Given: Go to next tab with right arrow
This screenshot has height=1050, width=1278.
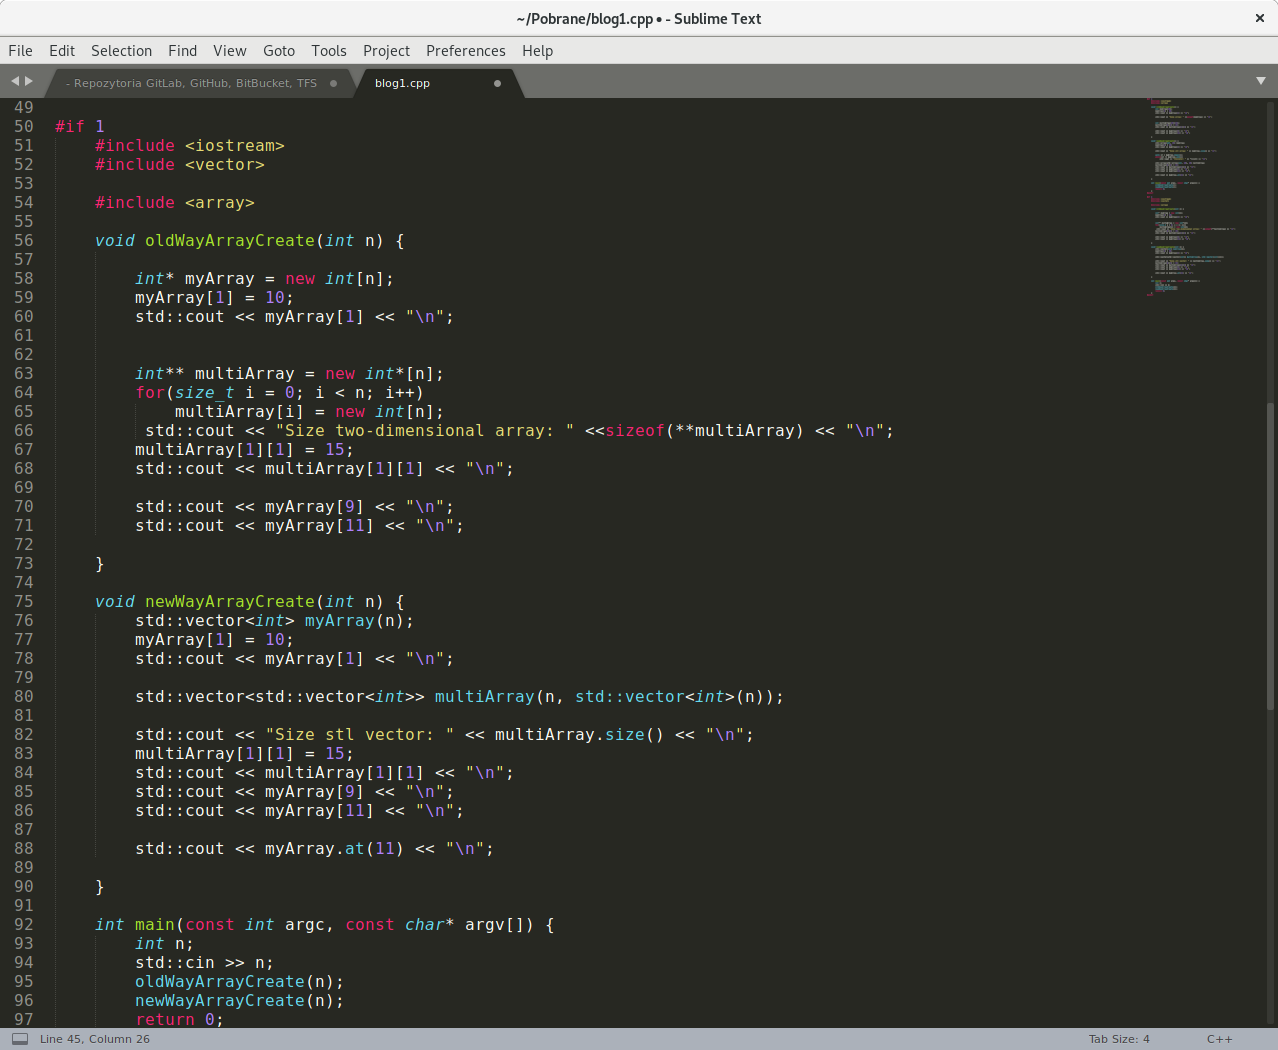Looking at the screenshot, I should 28,81.
